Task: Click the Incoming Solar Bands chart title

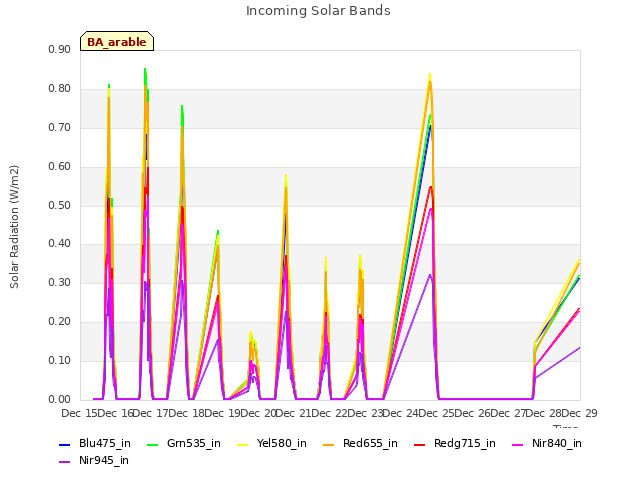Action: click(318, 11)
